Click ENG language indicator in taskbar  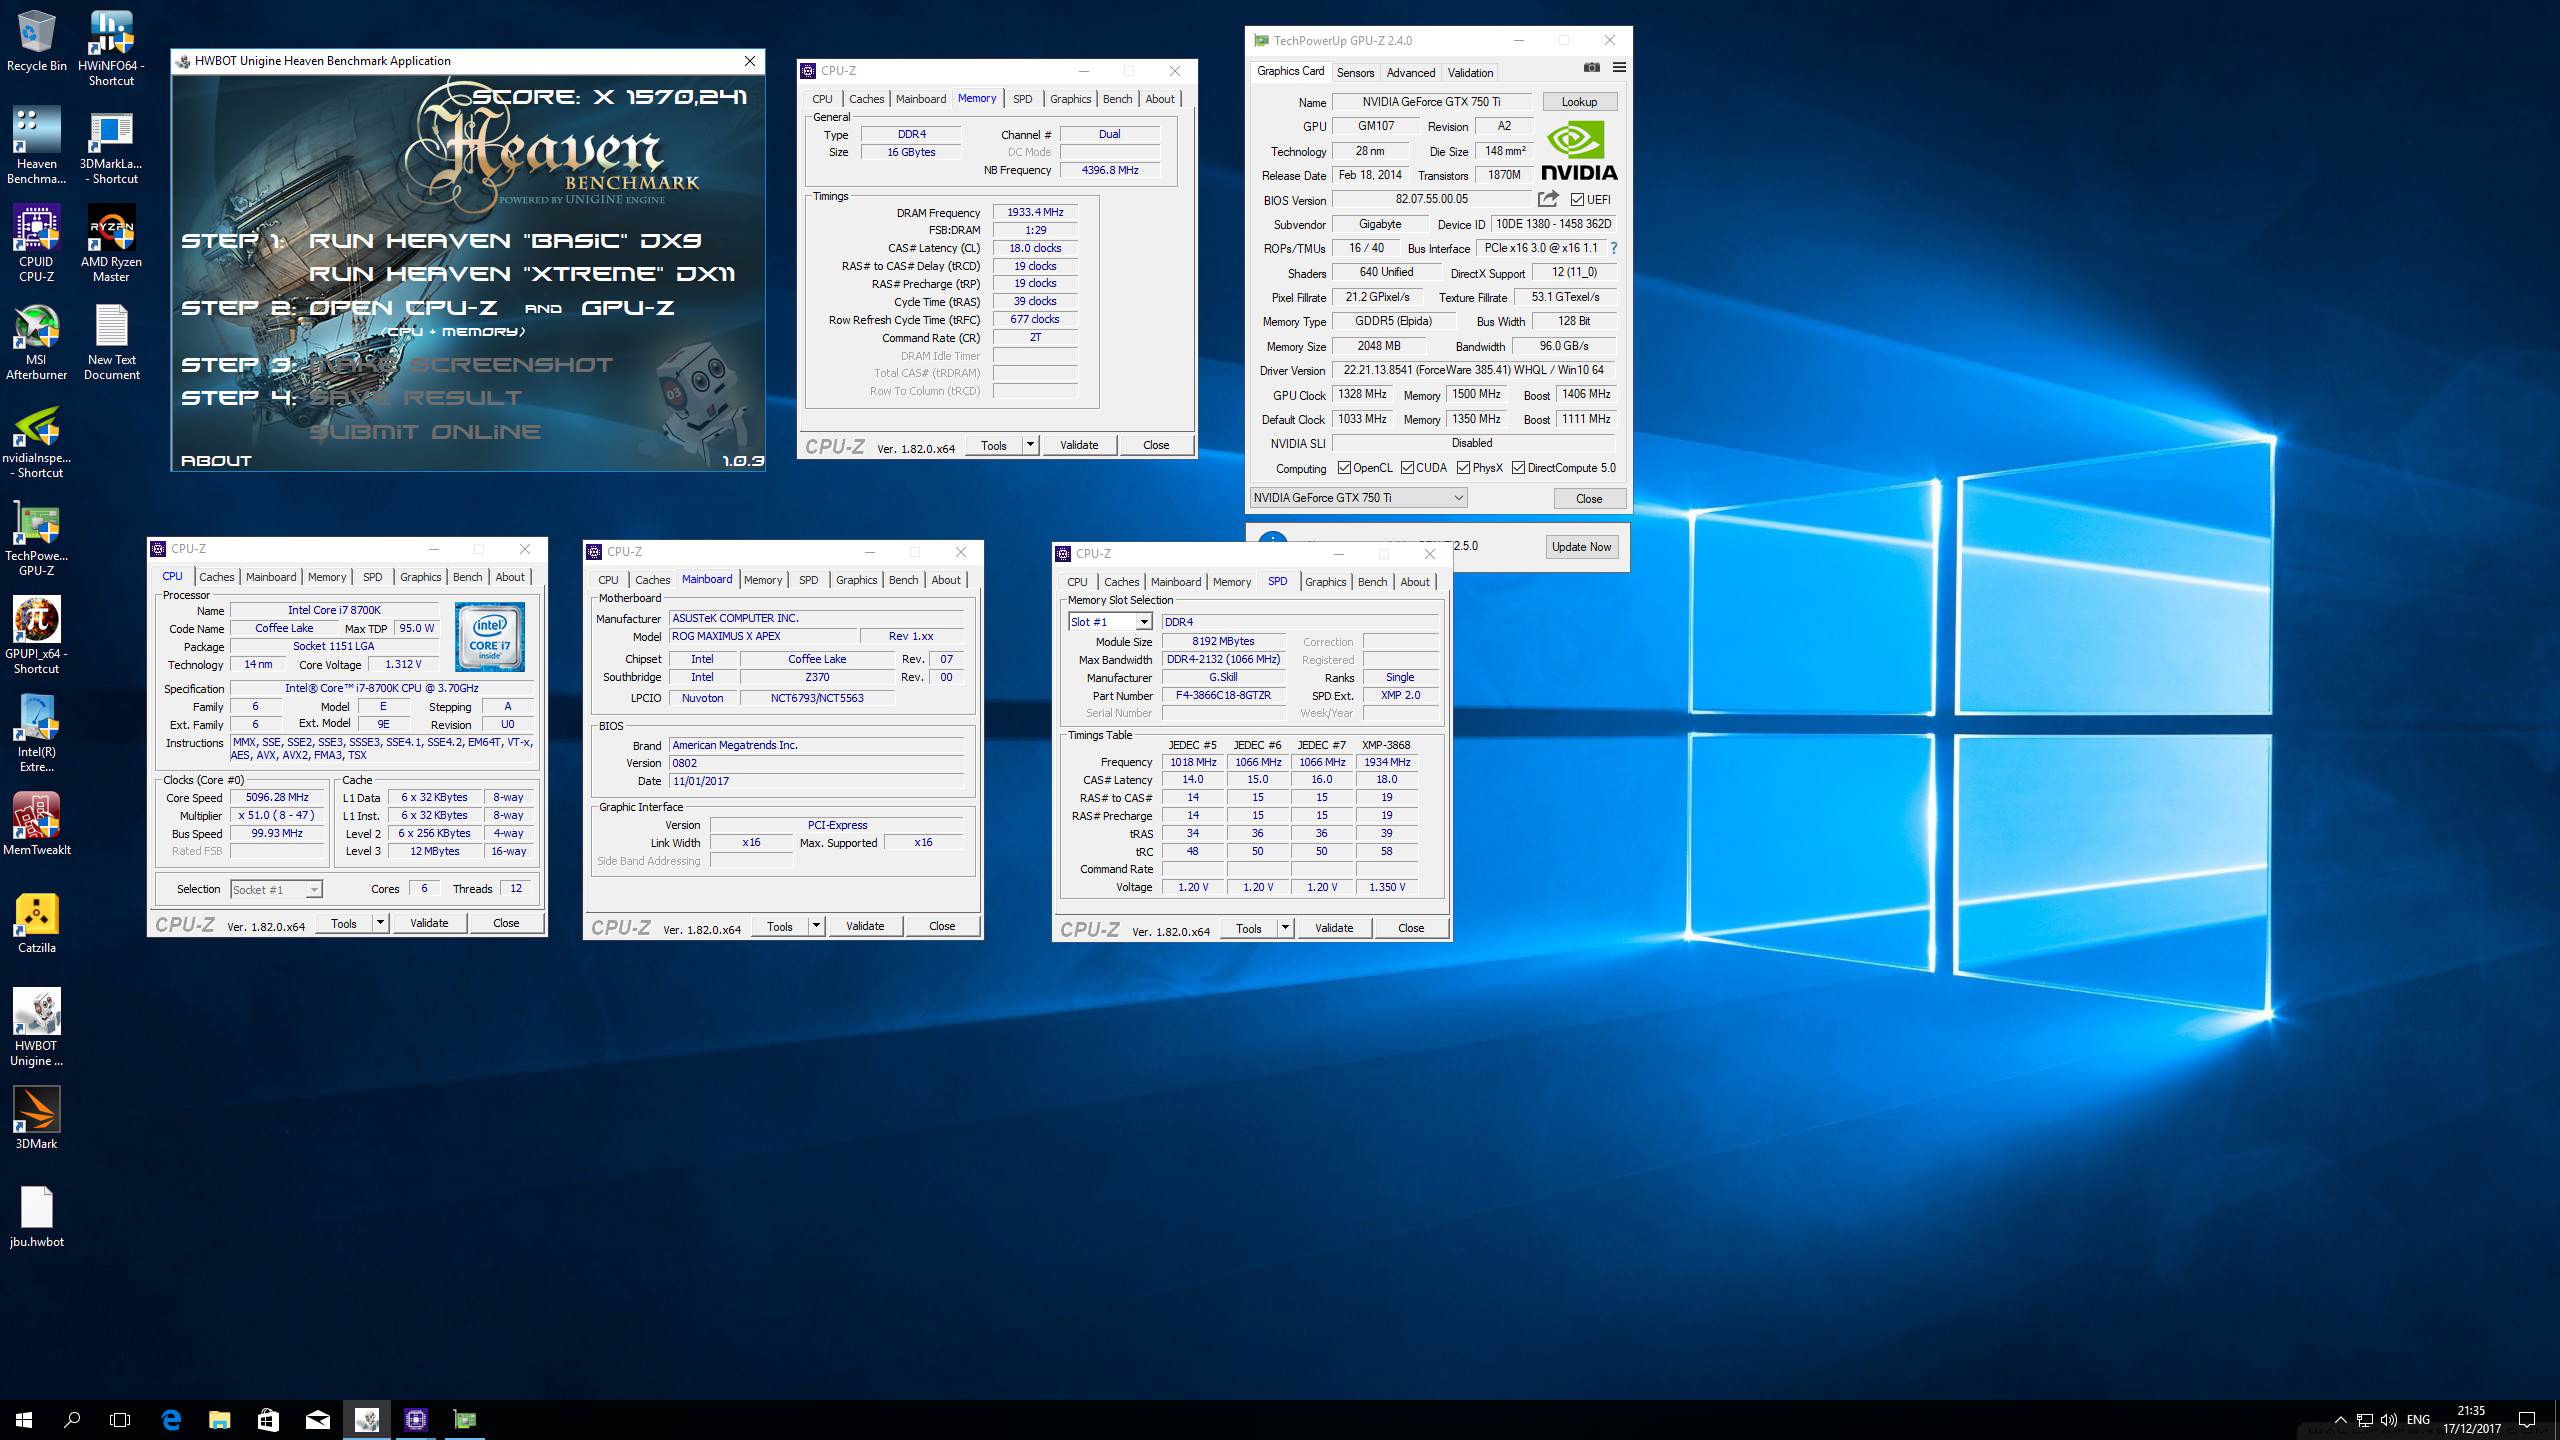(2418, 1420)
